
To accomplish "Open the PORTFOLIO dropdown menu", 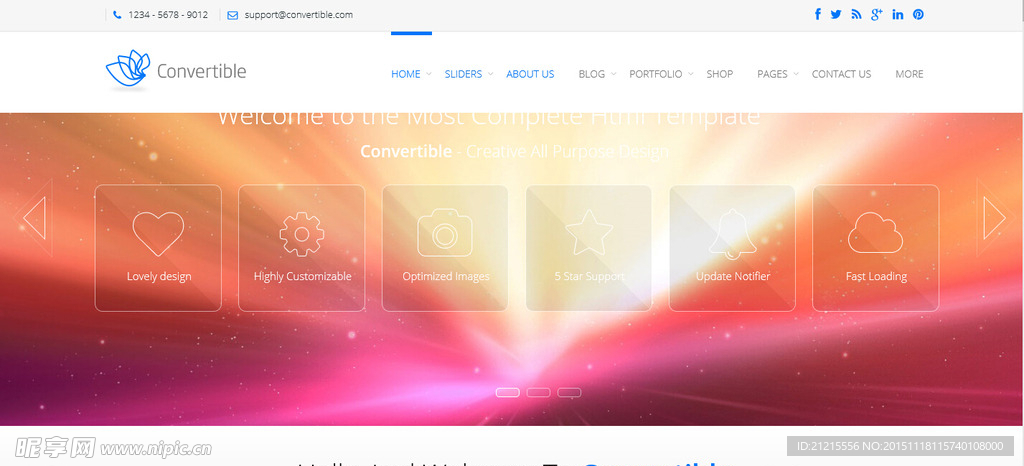I will point(660,74).
